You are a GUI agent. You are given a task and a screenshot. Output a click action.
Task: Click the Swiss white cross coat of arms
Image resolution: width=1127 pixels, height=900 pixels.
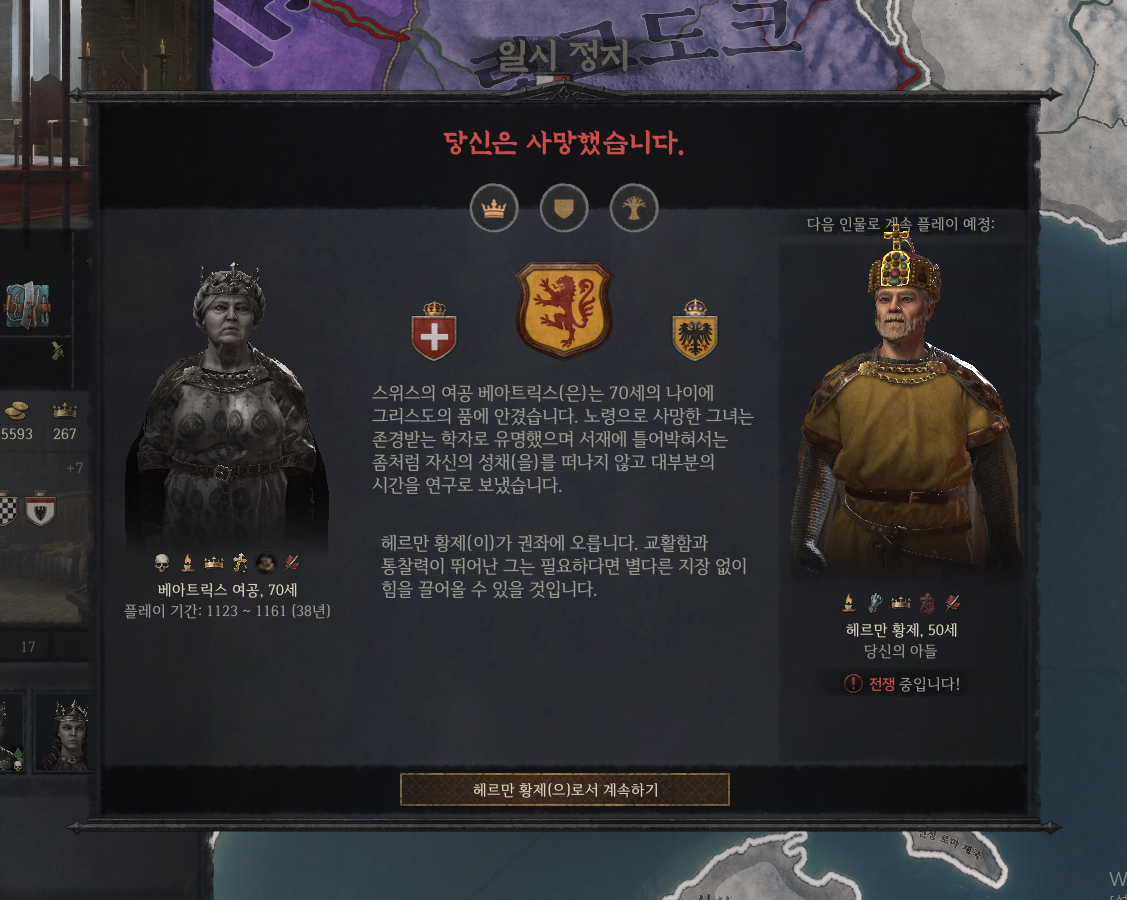tap(433, 331)
